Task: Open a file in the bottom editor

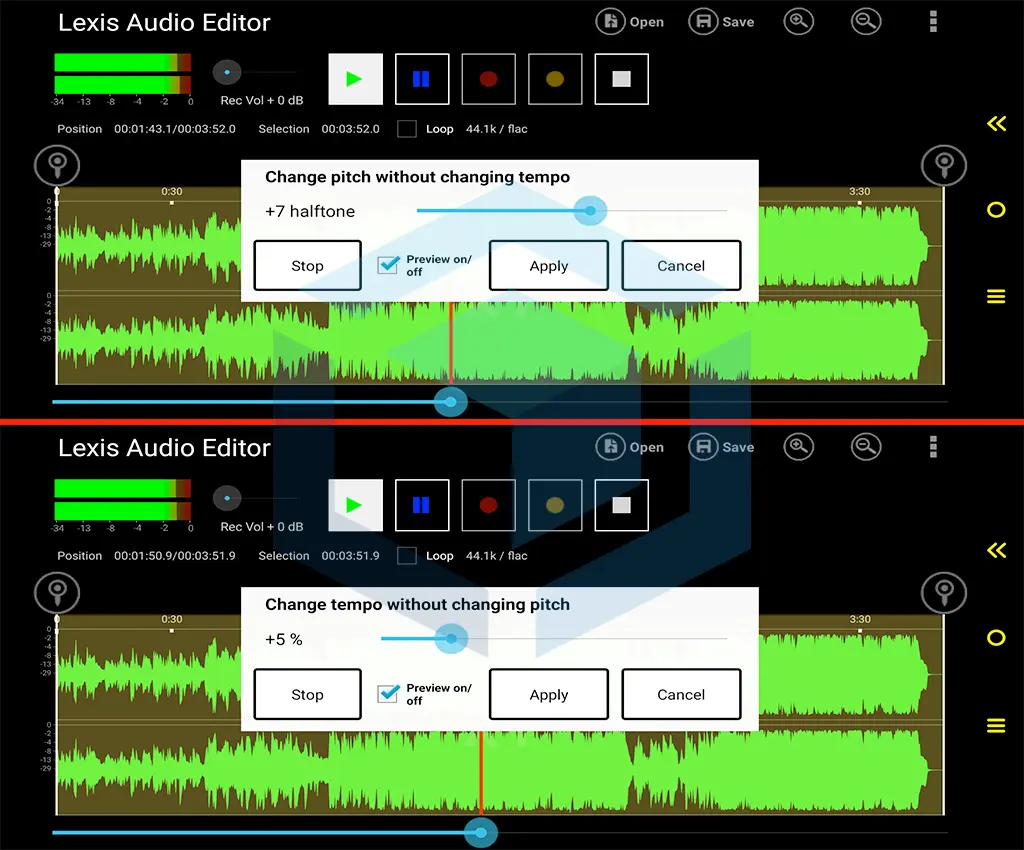Action: click(x=630, y=447)
